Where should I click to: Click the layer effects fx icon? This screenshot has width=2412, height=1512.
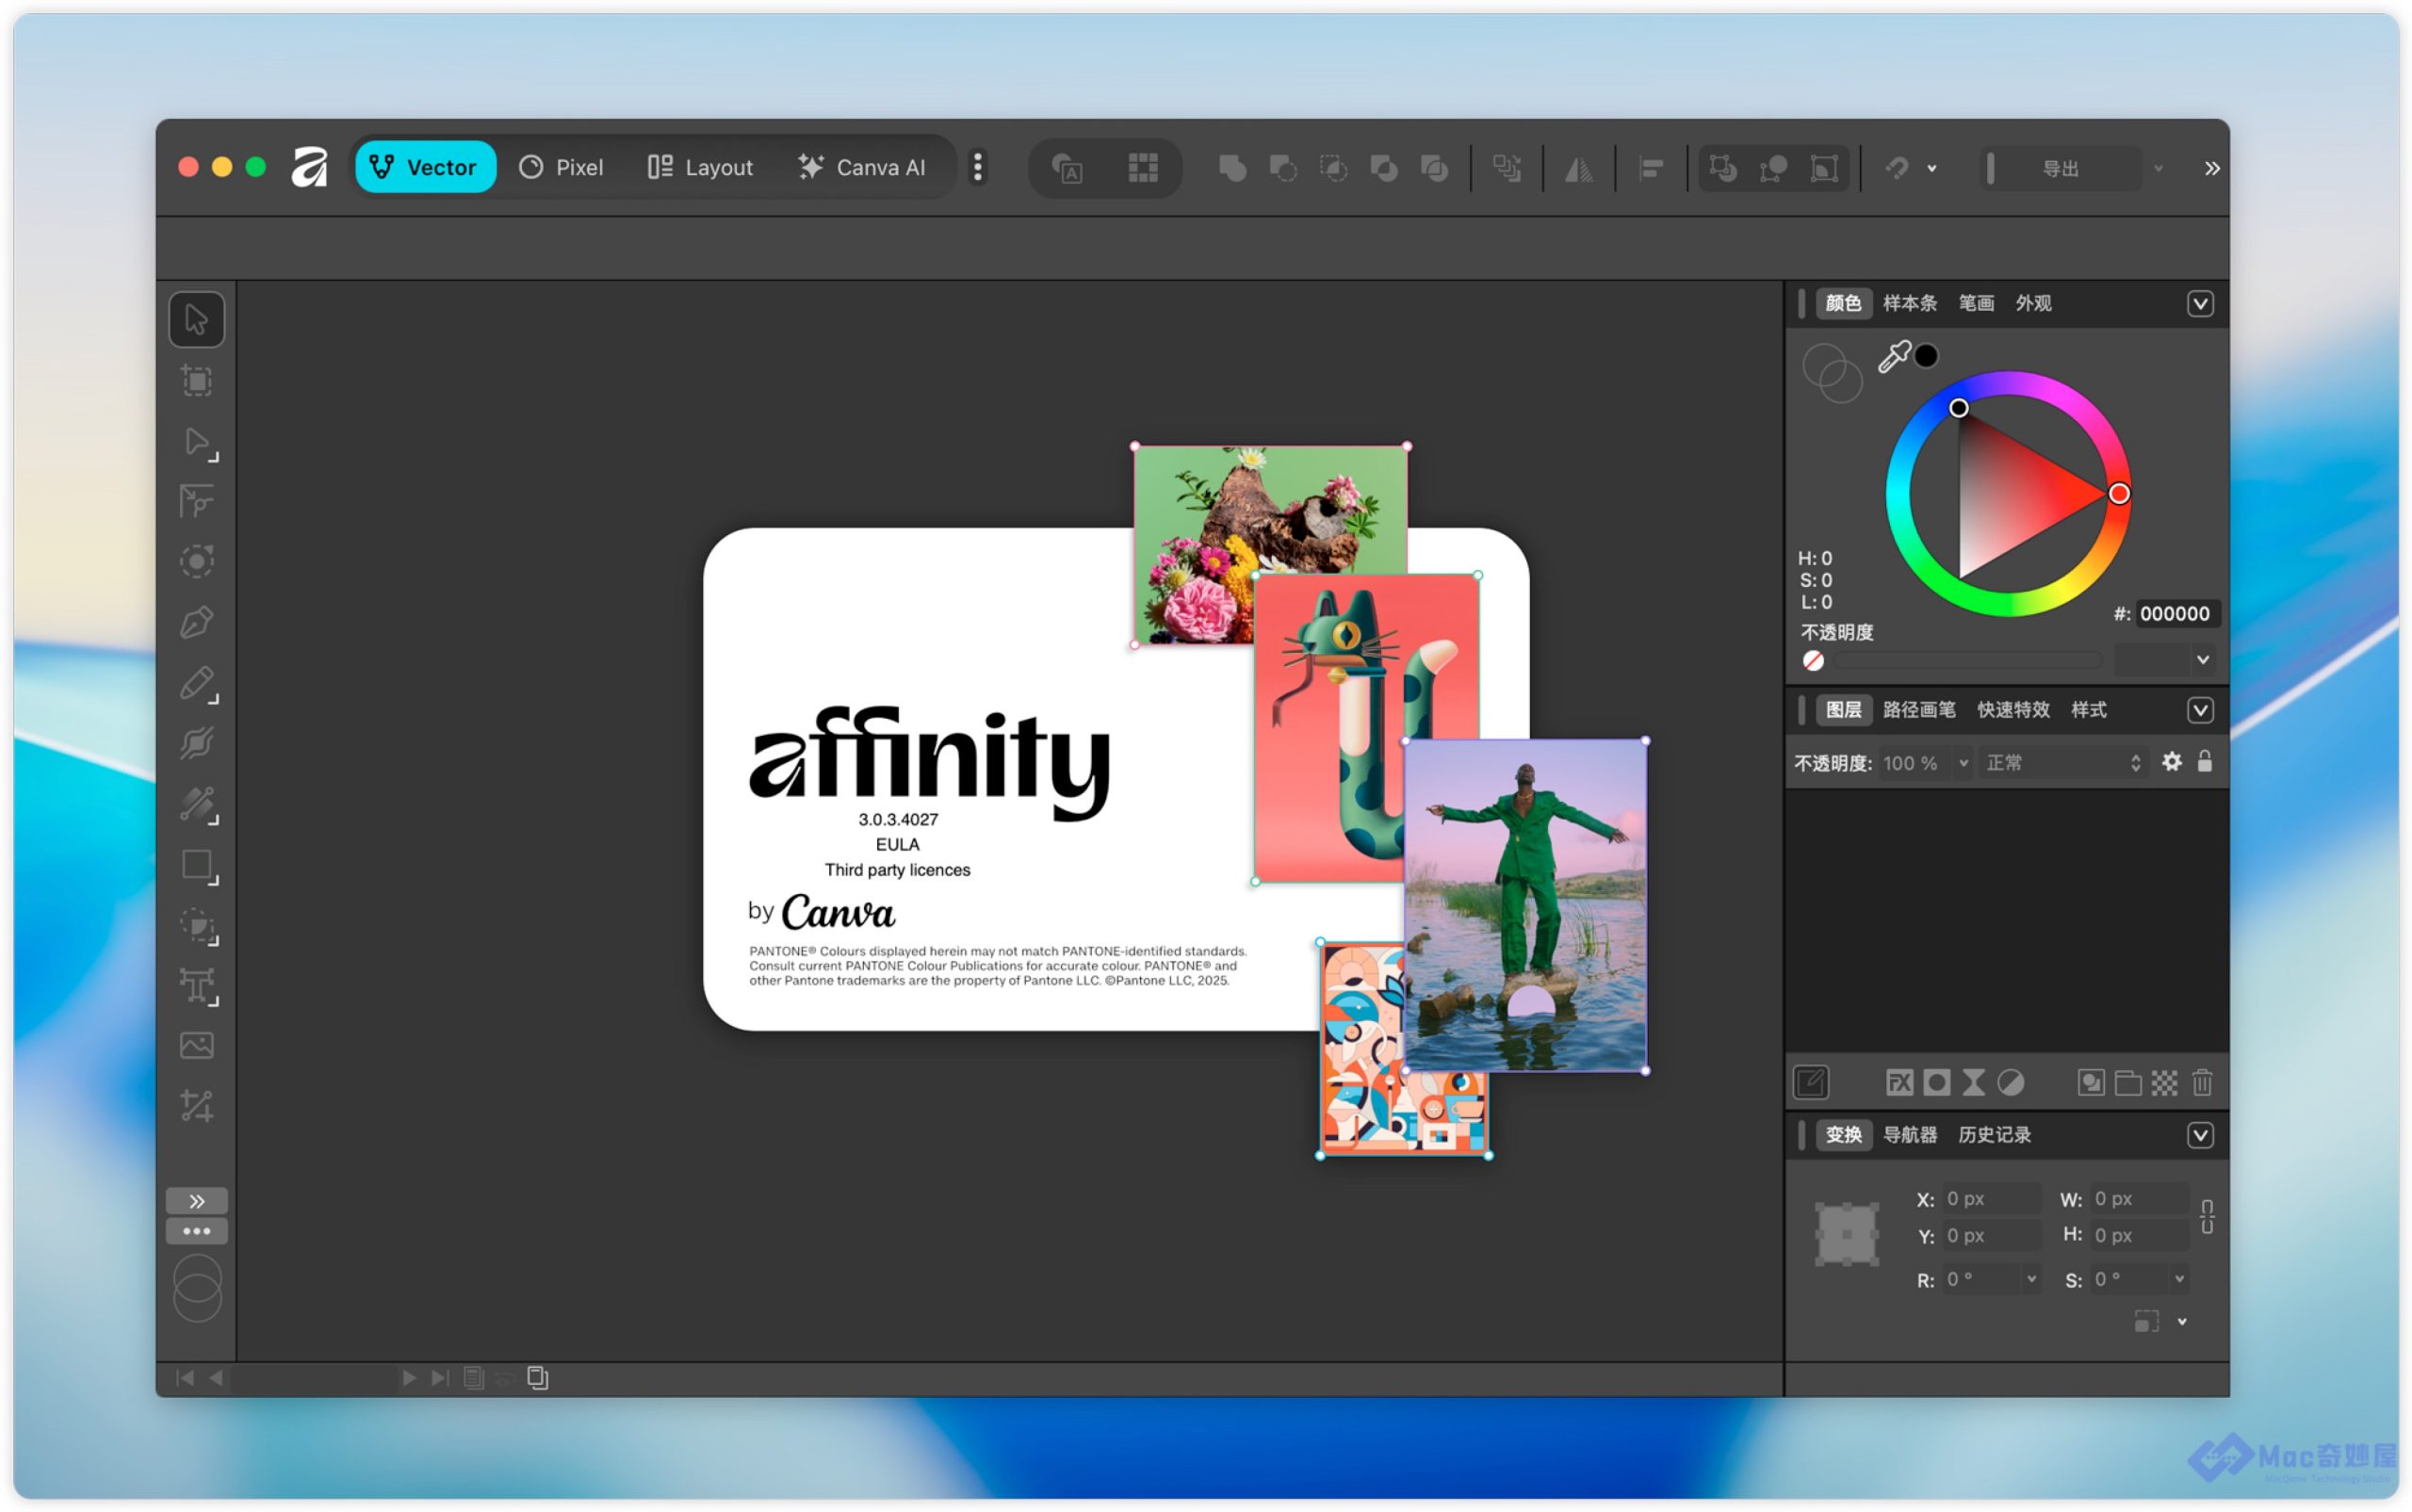coord(1899,1083)
